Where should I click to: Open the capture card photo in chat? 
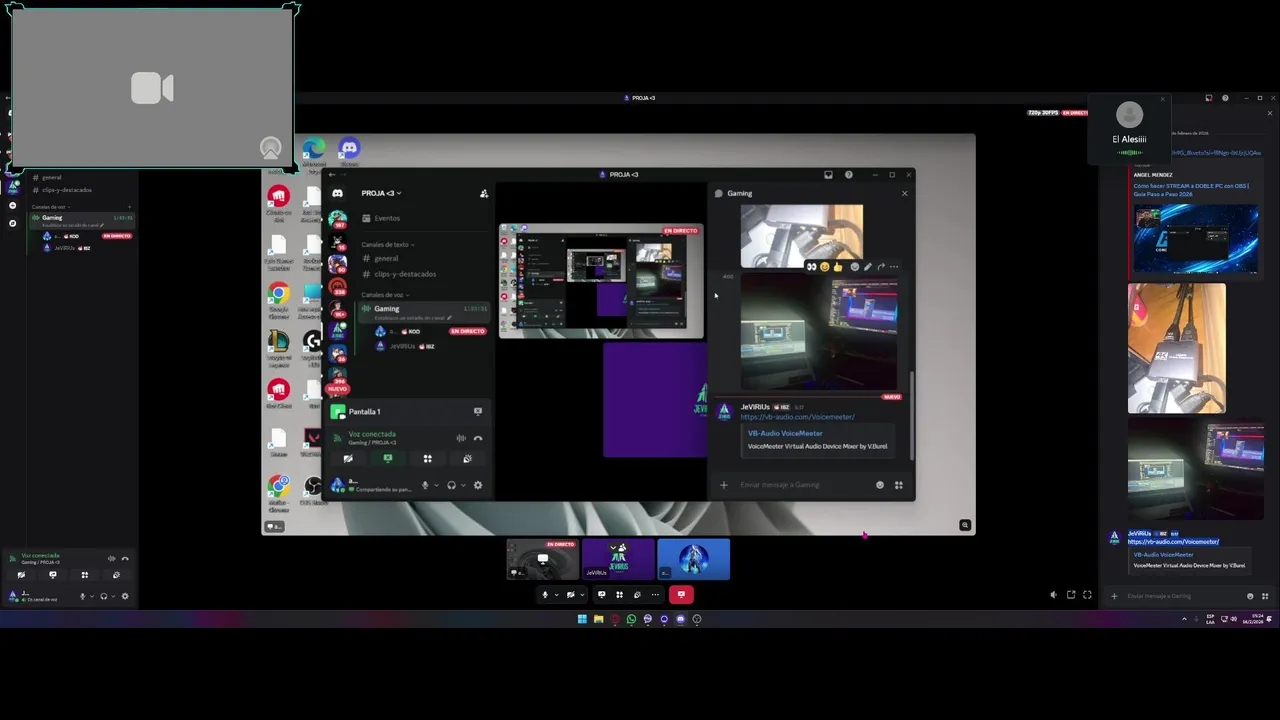click(1176, 348)
